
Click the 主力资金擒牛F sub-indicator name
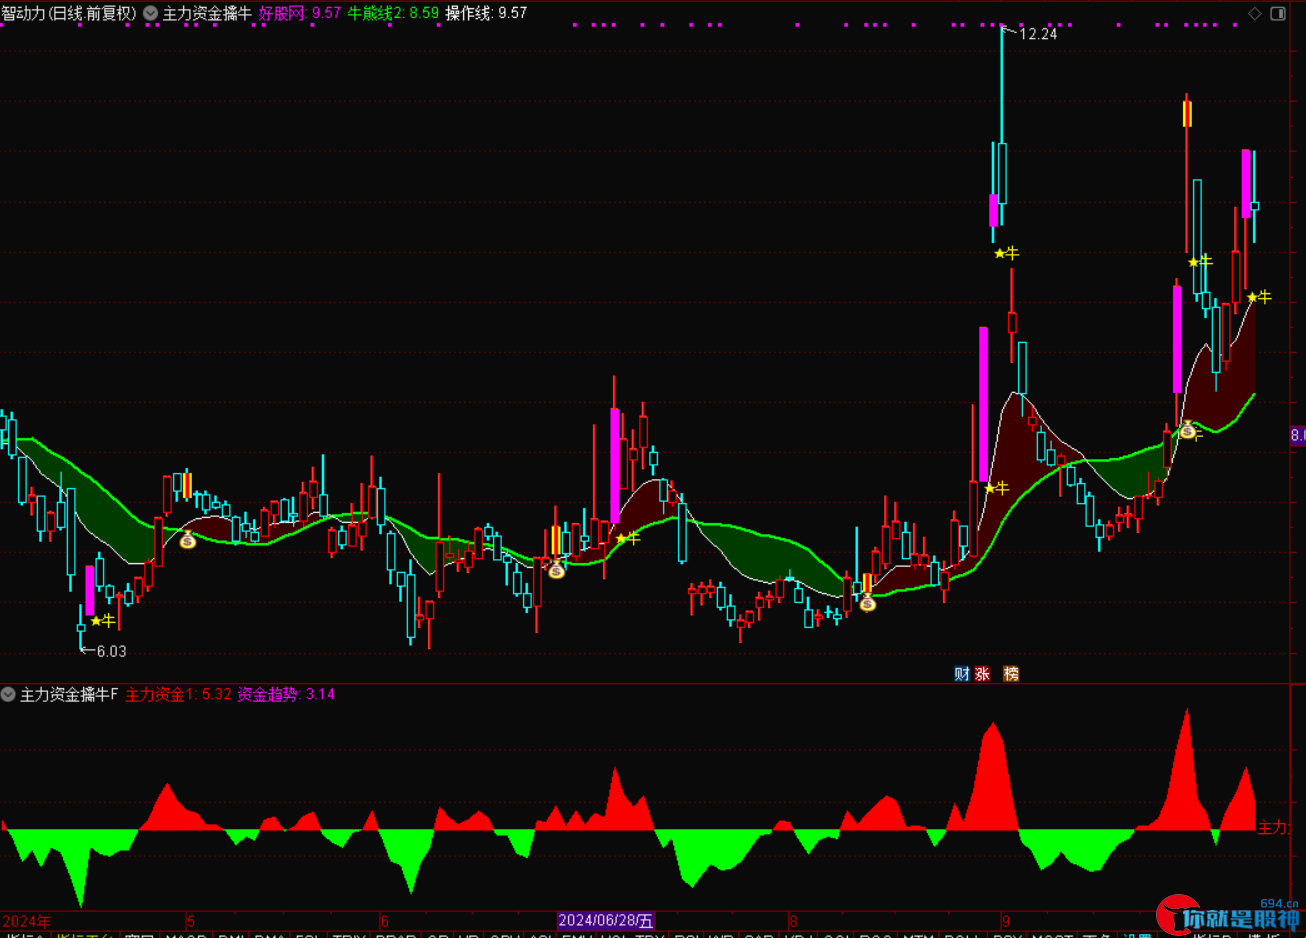point(69,694)
